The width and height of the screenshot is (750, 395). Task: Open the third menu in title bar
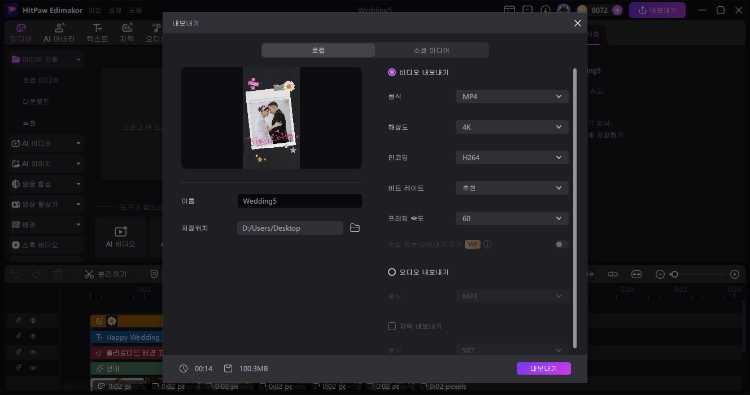tap(135, 10)
